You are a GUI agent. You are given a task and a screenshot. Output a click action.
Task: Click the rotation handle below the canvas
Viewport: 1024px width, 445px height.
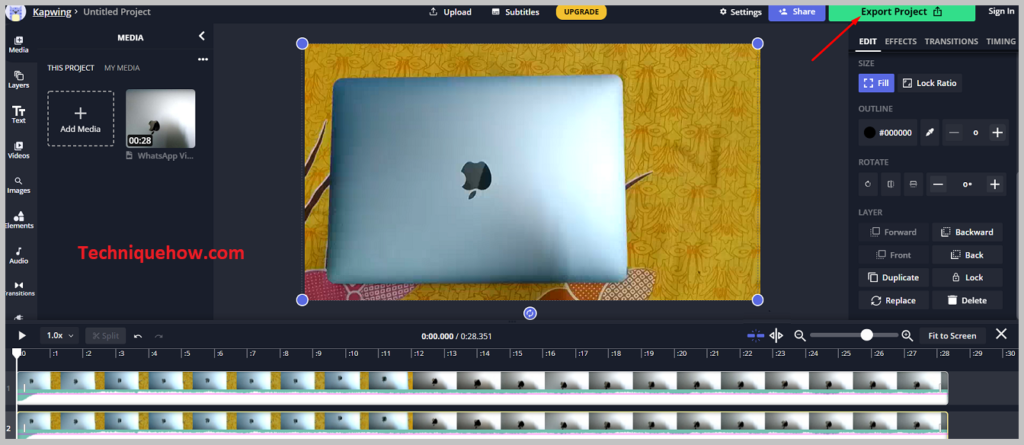point(530,313)
